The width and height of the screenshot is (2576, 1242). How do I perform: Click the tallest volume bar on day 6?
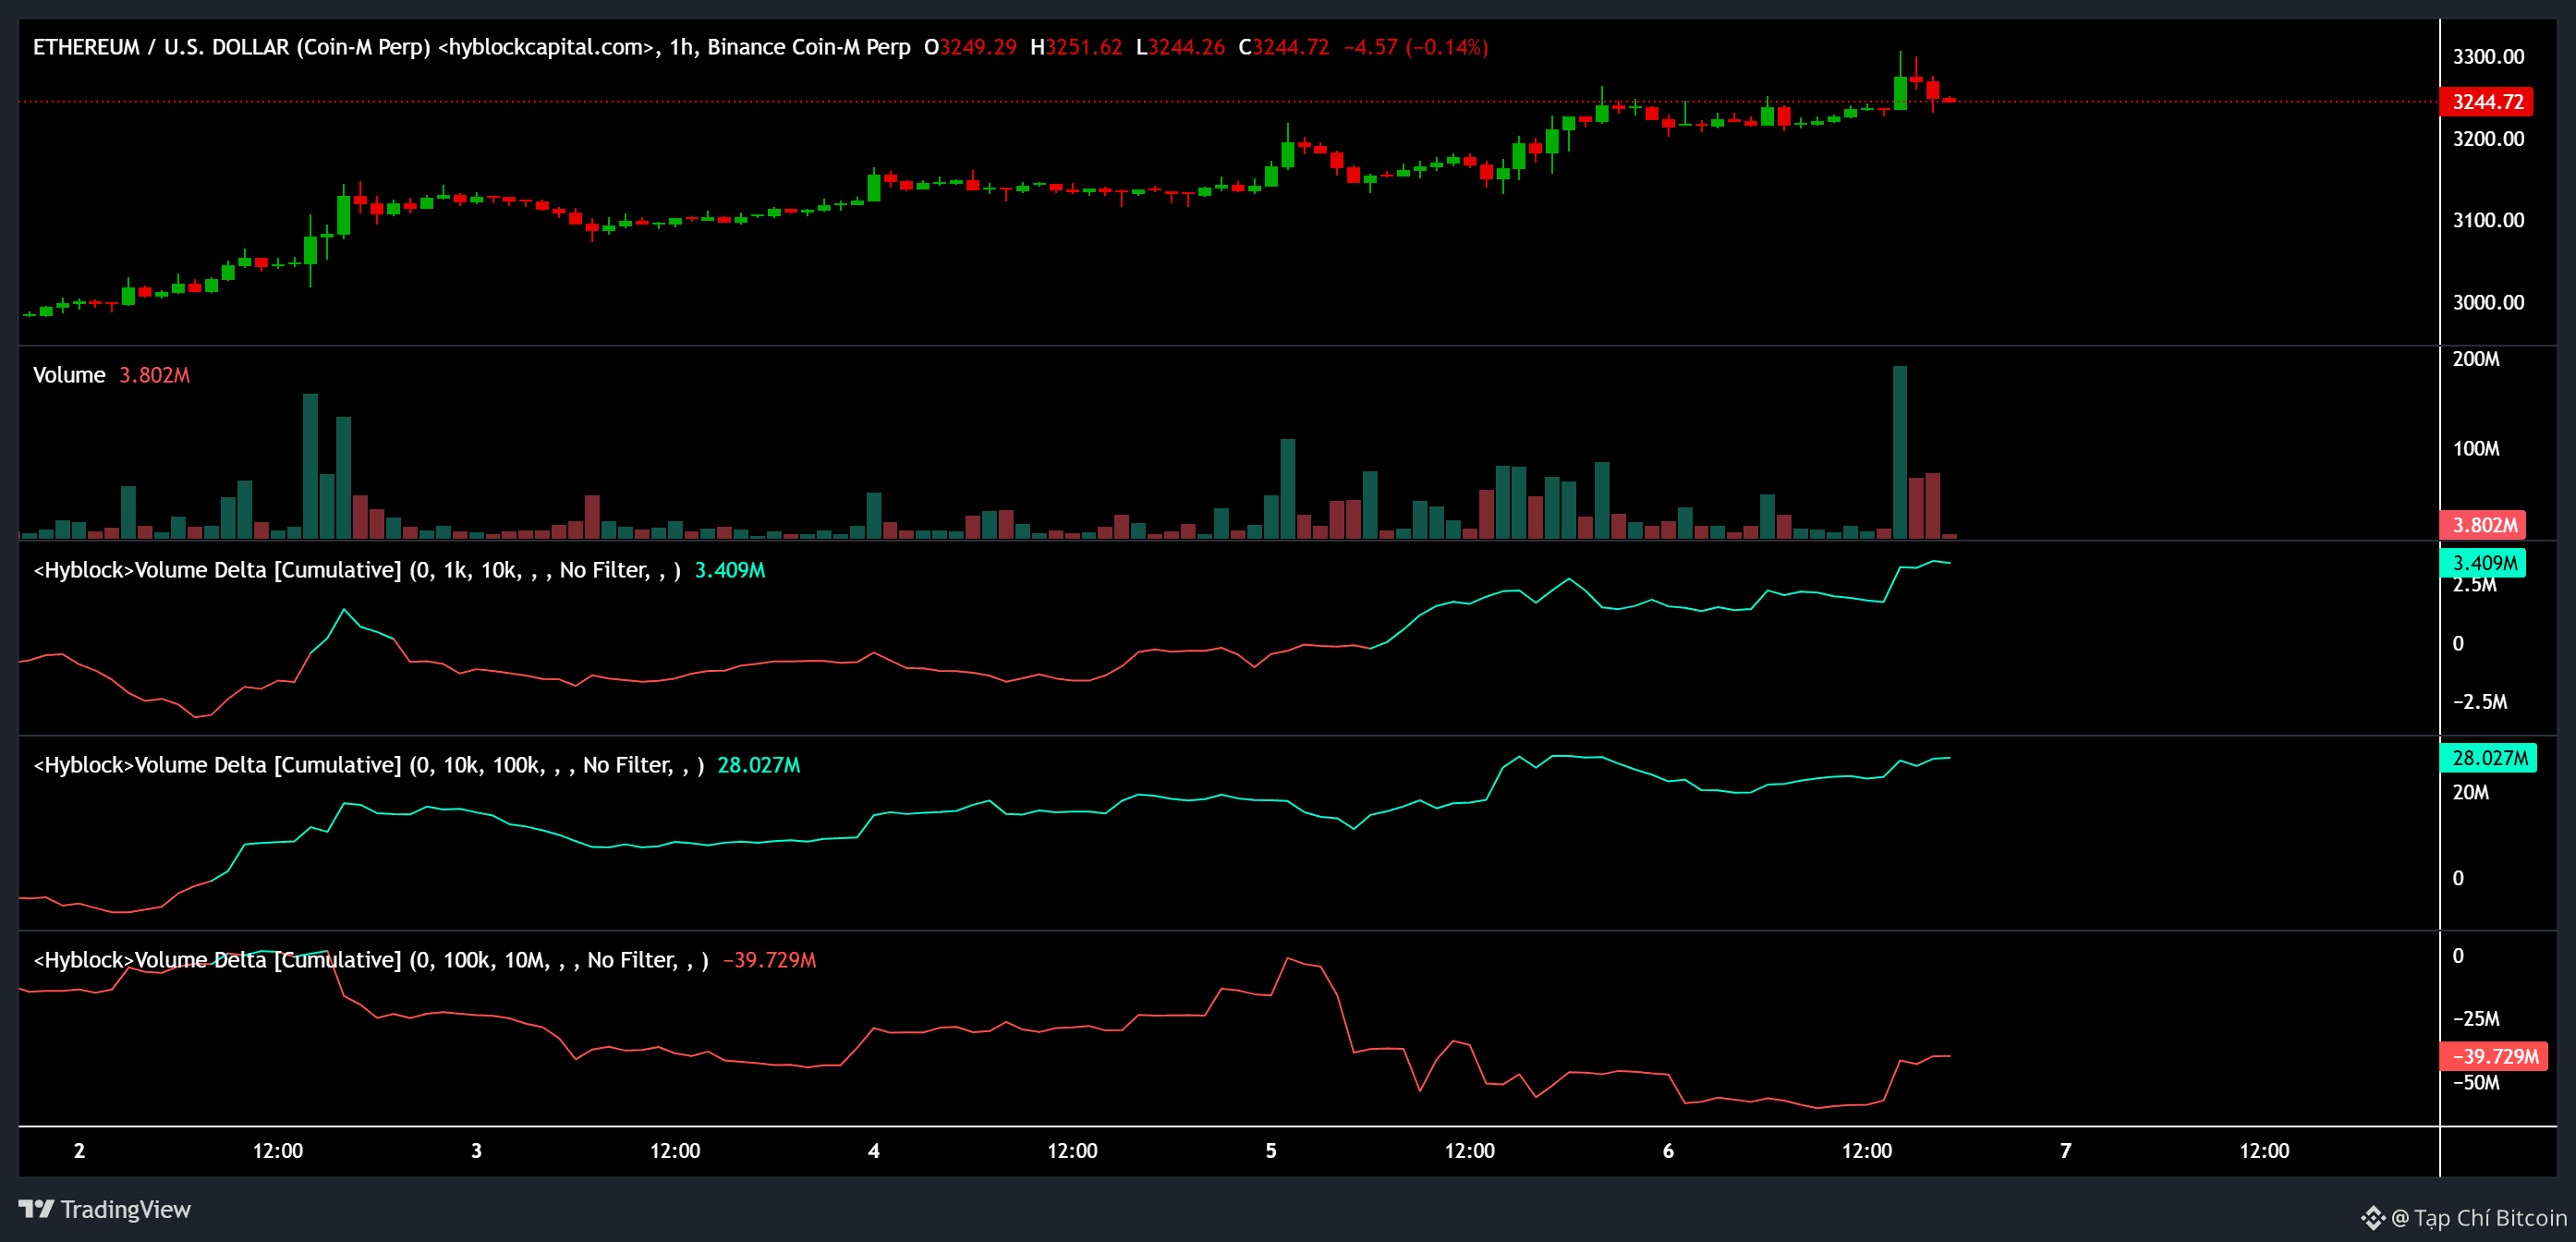tap(1899, 455)
